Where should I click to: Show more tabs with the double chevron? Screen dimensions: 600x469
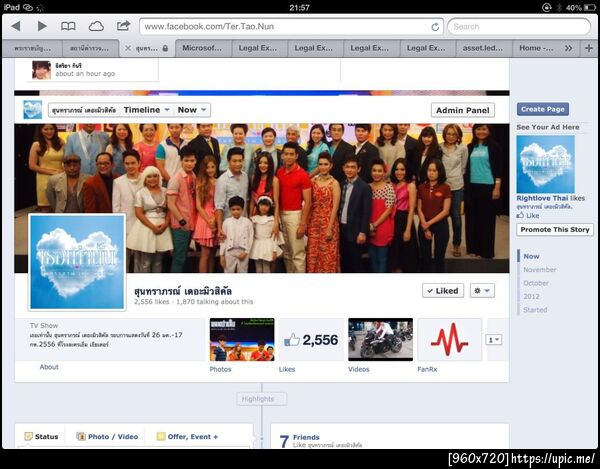569,48
